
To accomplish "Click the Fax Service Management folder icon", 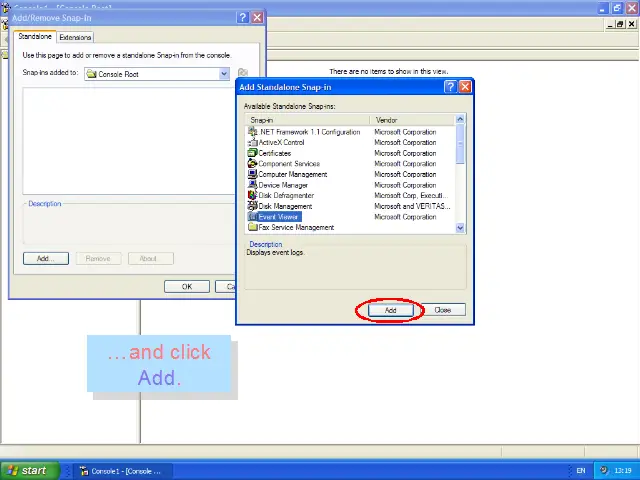I will point(253,227).
